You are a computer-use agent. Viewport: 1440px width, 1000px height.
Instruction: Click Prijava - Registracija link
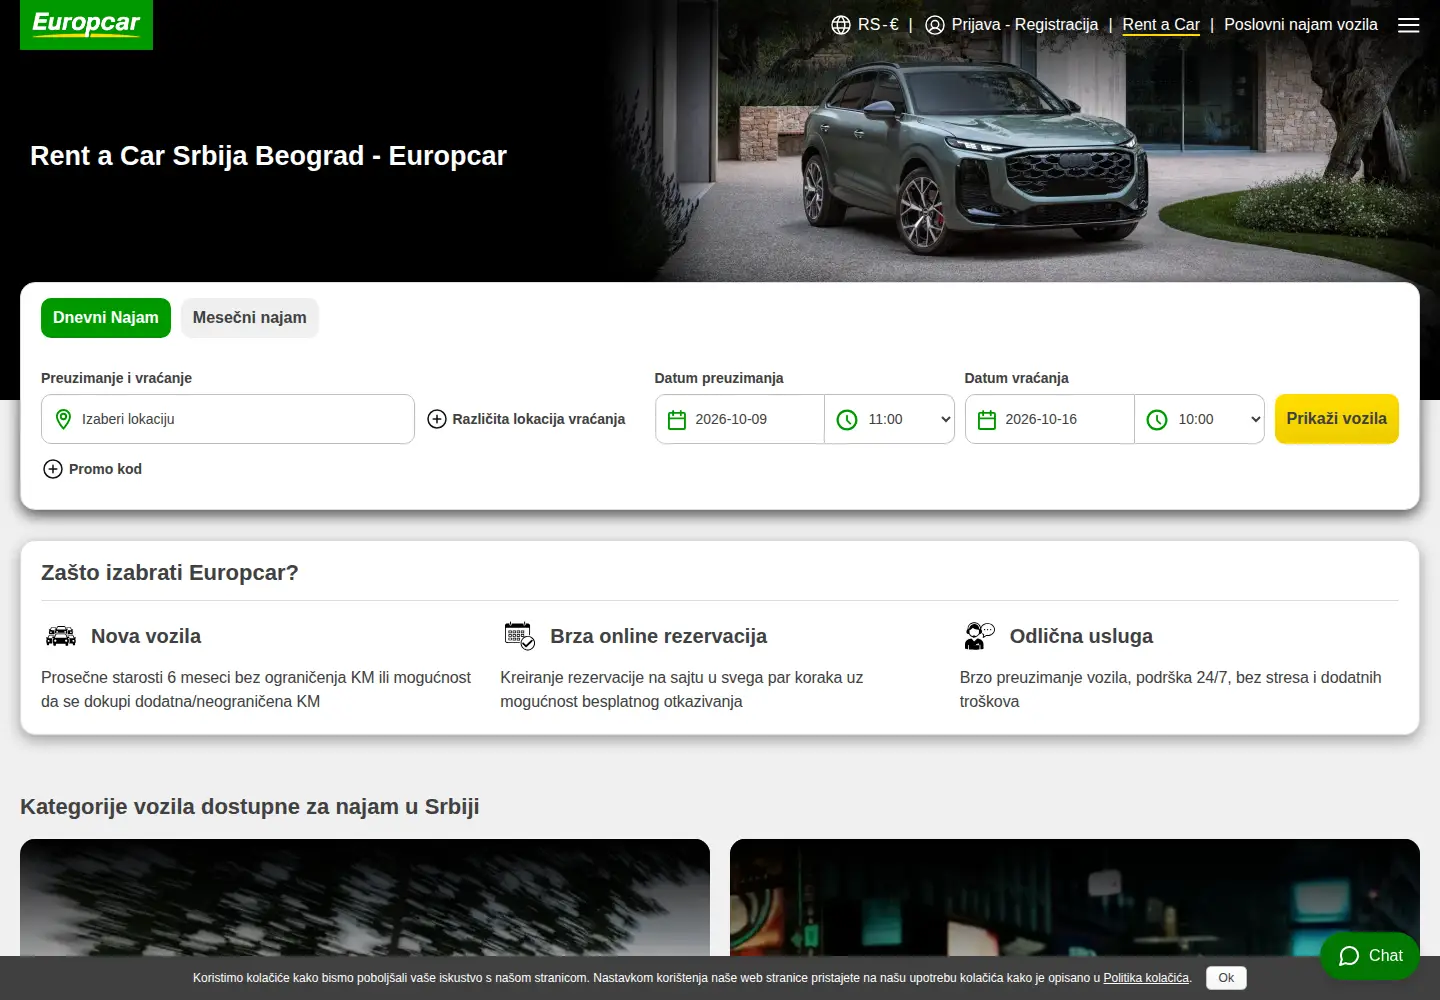[1025, 25]
